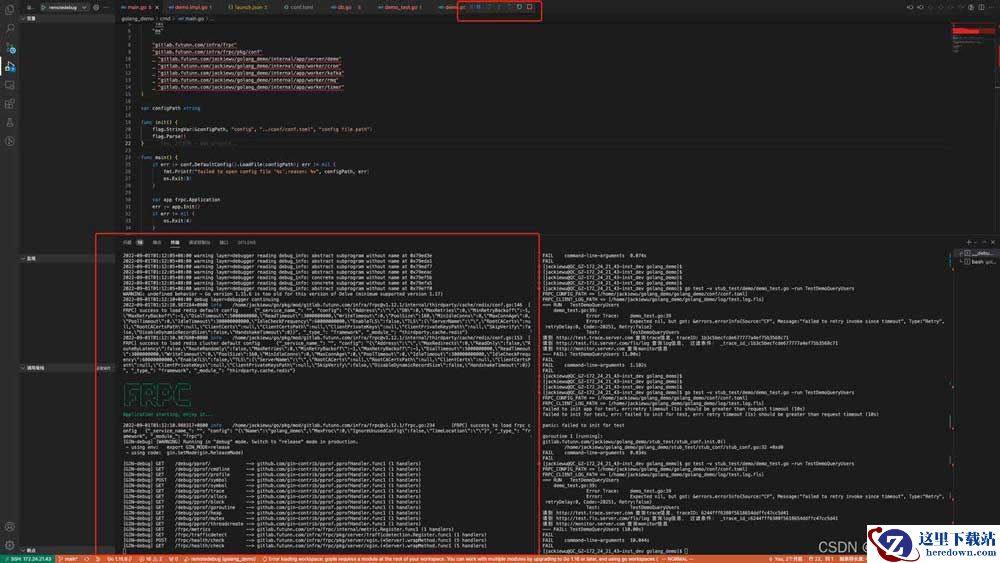Expand the Call Stack section

click(67, 368)
